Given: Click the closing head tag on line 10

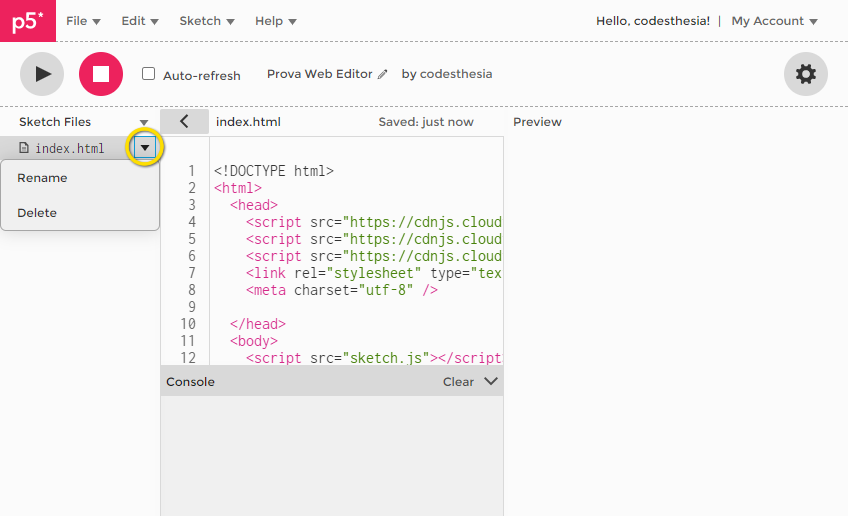Looking at the screenshot, I should click(x=257, y=324).
